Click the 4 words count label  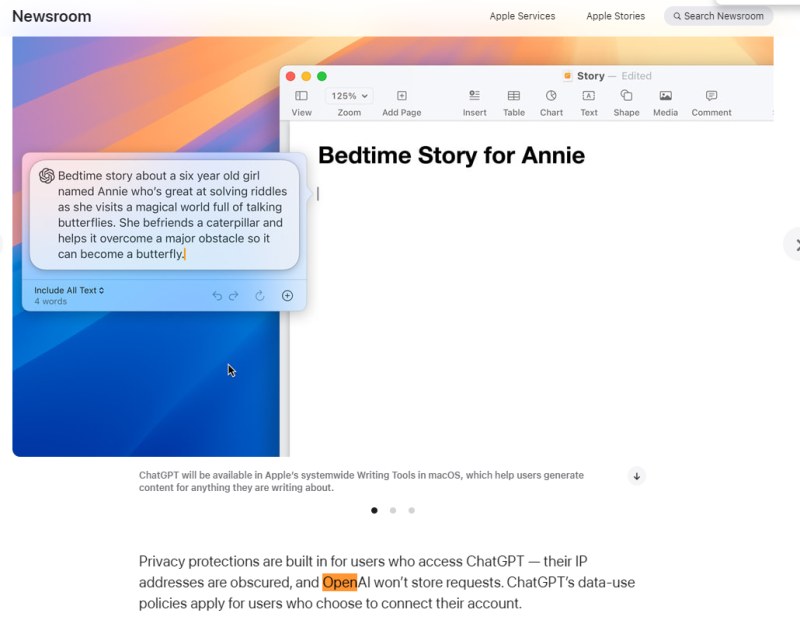point(51,302)
